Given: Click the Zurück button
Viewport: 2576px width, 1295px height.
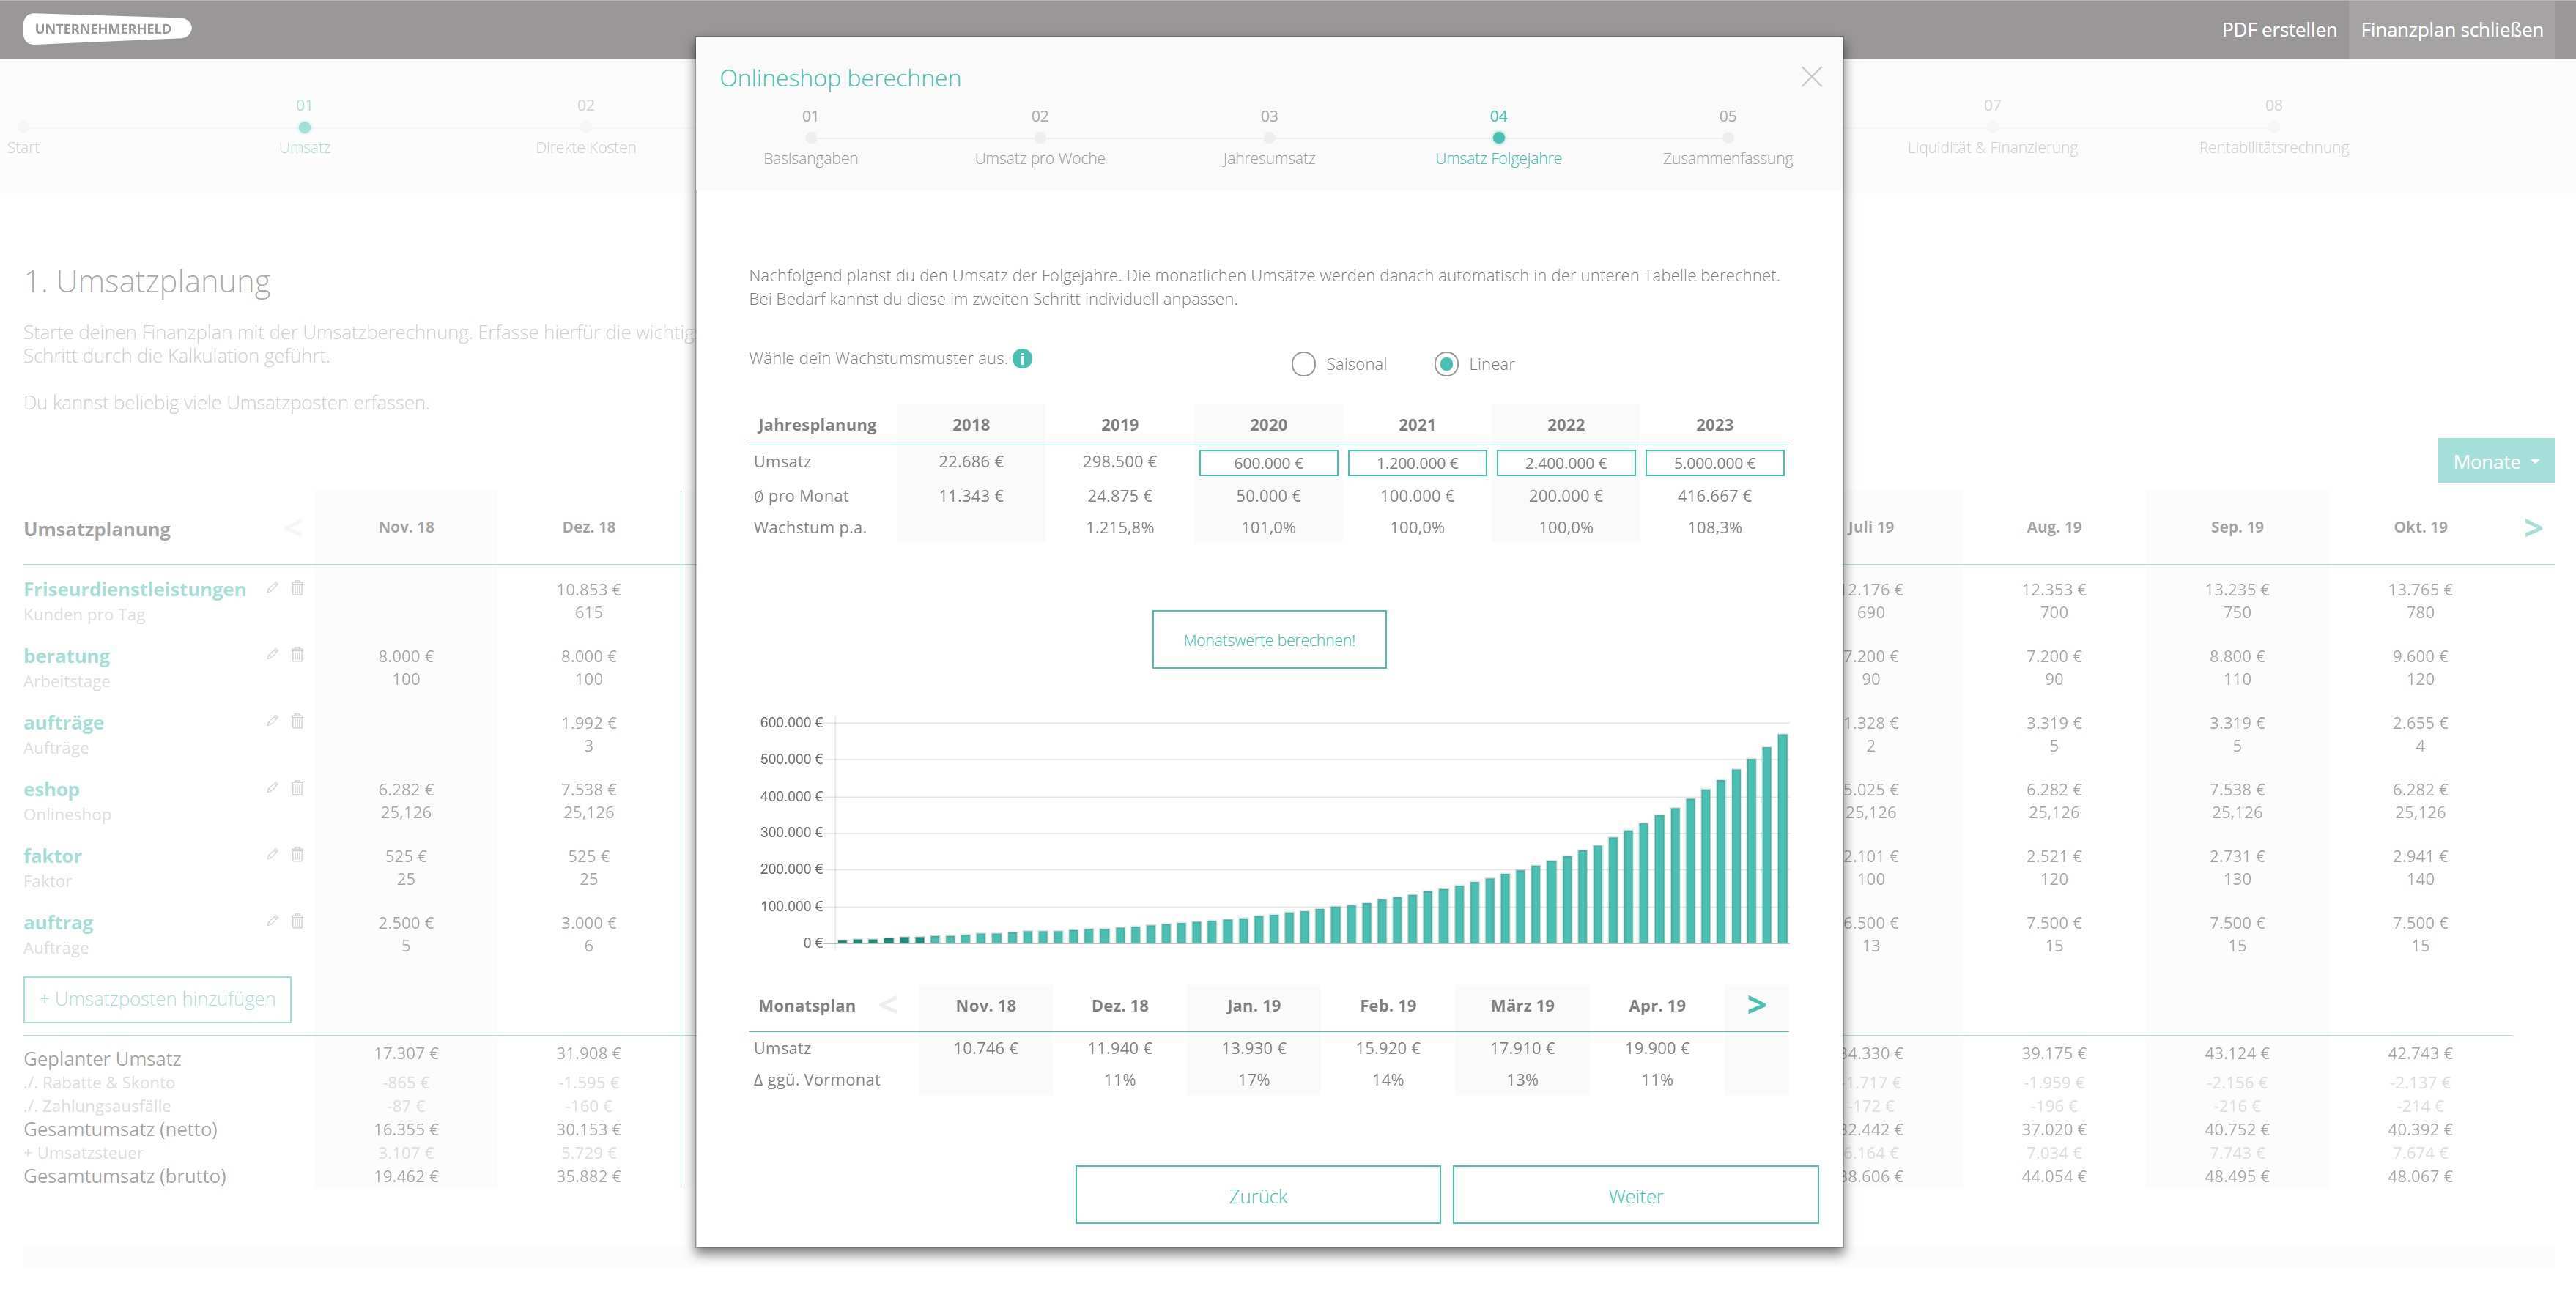Looking at the screenshot, I should tap(1257, 1195).
